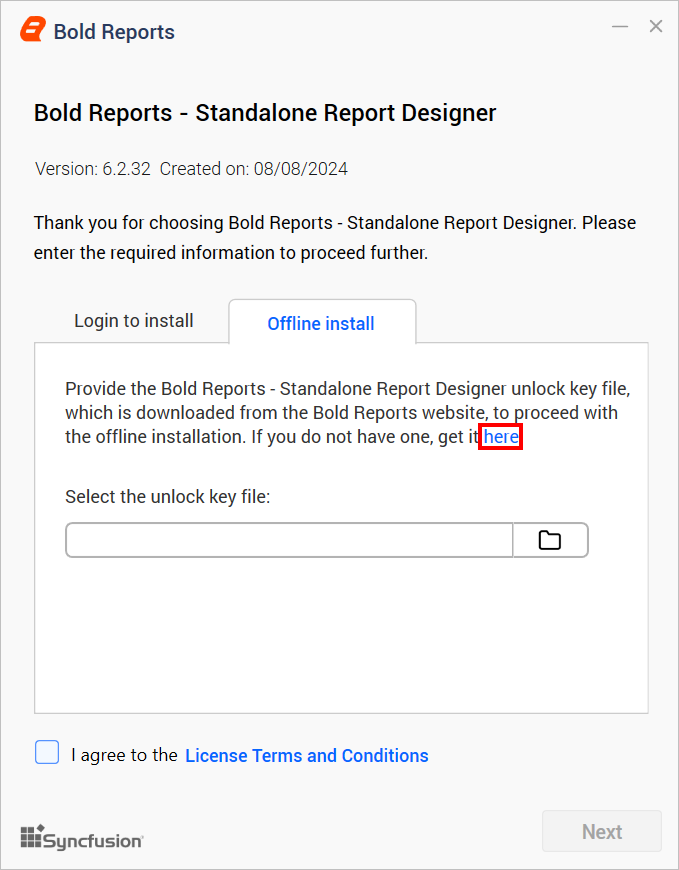Click the orange Bold Reports logo icon
Viewport: 679px width, 870px height.
pyautogui.click(x=33, y=30)
